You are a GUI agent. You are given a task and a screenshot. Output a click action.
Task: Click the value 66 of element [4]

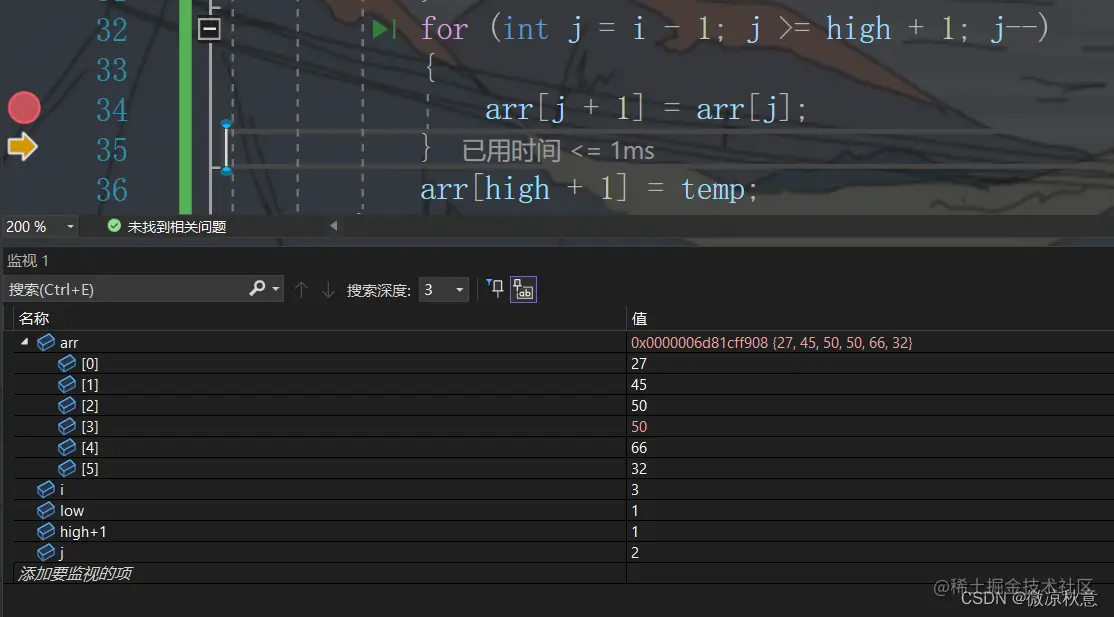point(639,448)
